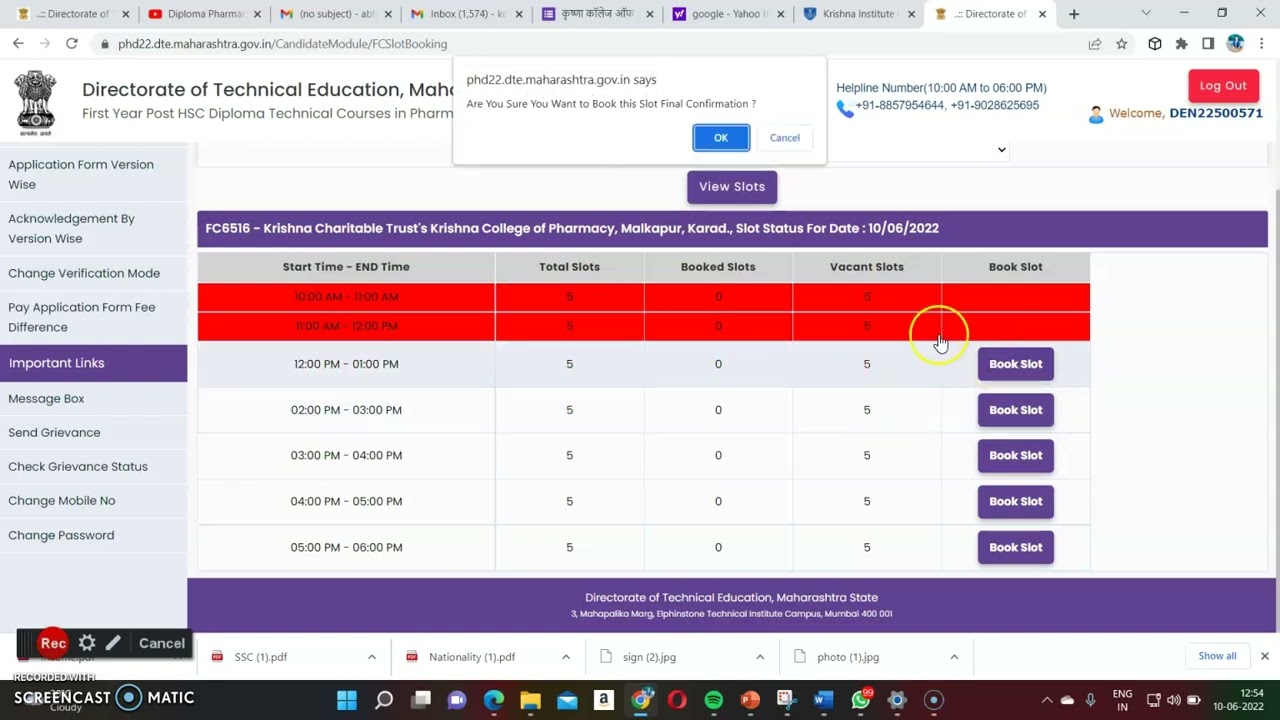Select the Important Links sidebar heading
Image resolution: width=1280 pixels, height=720 pixels.
click(93, 363)
